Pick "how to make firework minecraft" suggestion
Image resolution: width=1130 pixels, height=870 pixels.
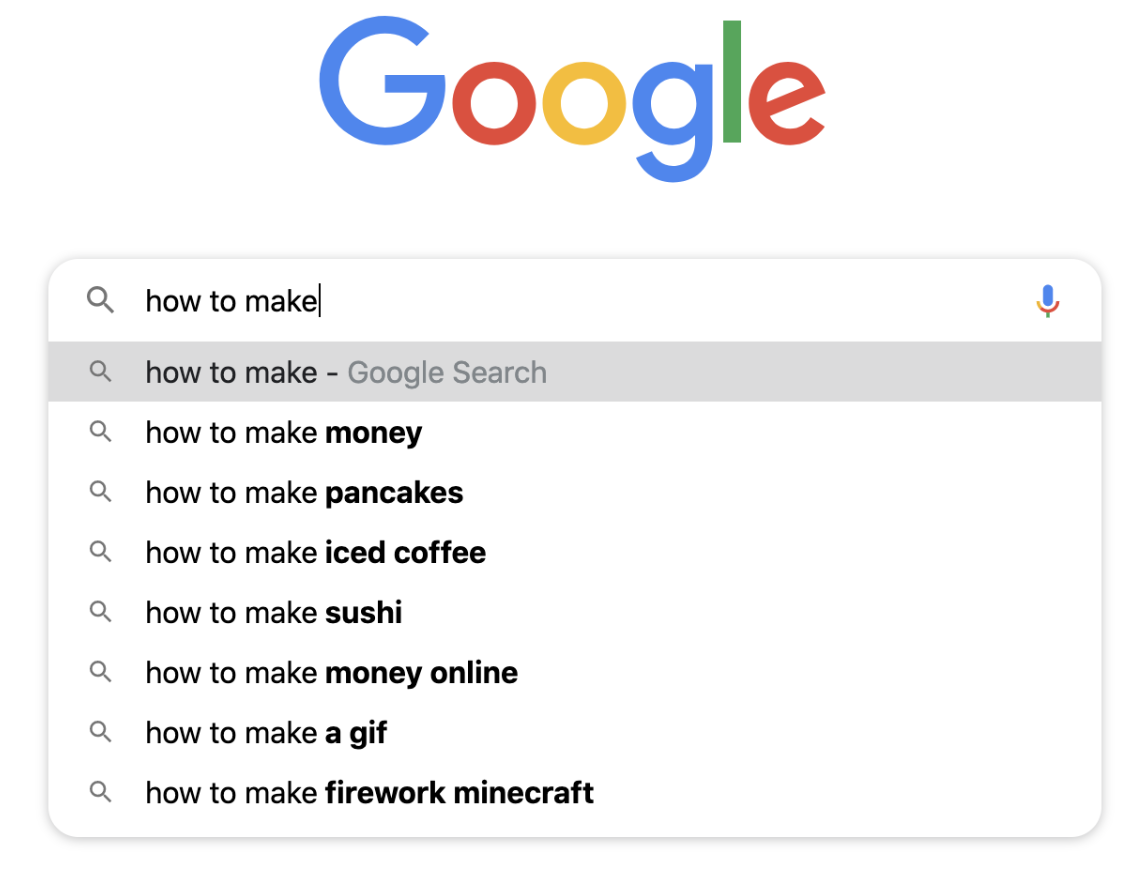pyautogui.click(x=369, y=793)
